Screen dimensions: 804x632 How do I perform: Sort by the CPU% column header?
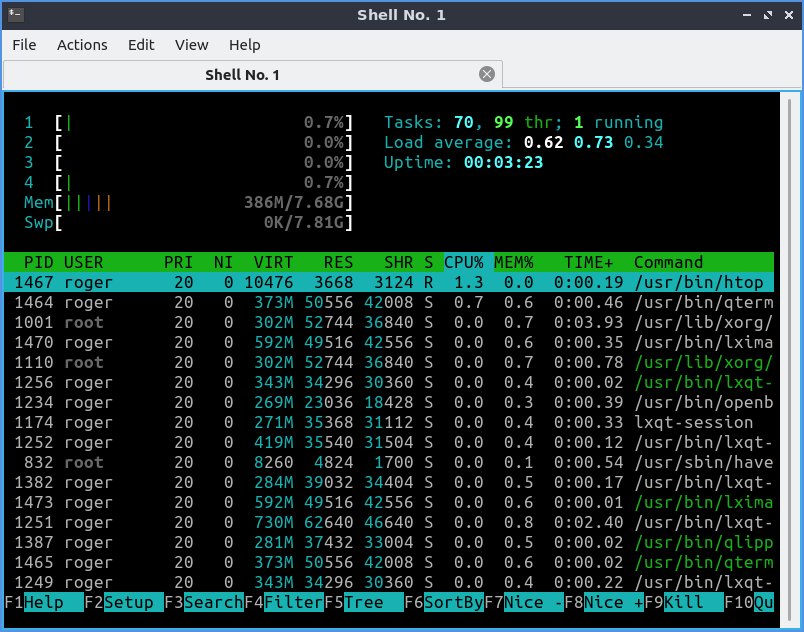coord(464,262)
